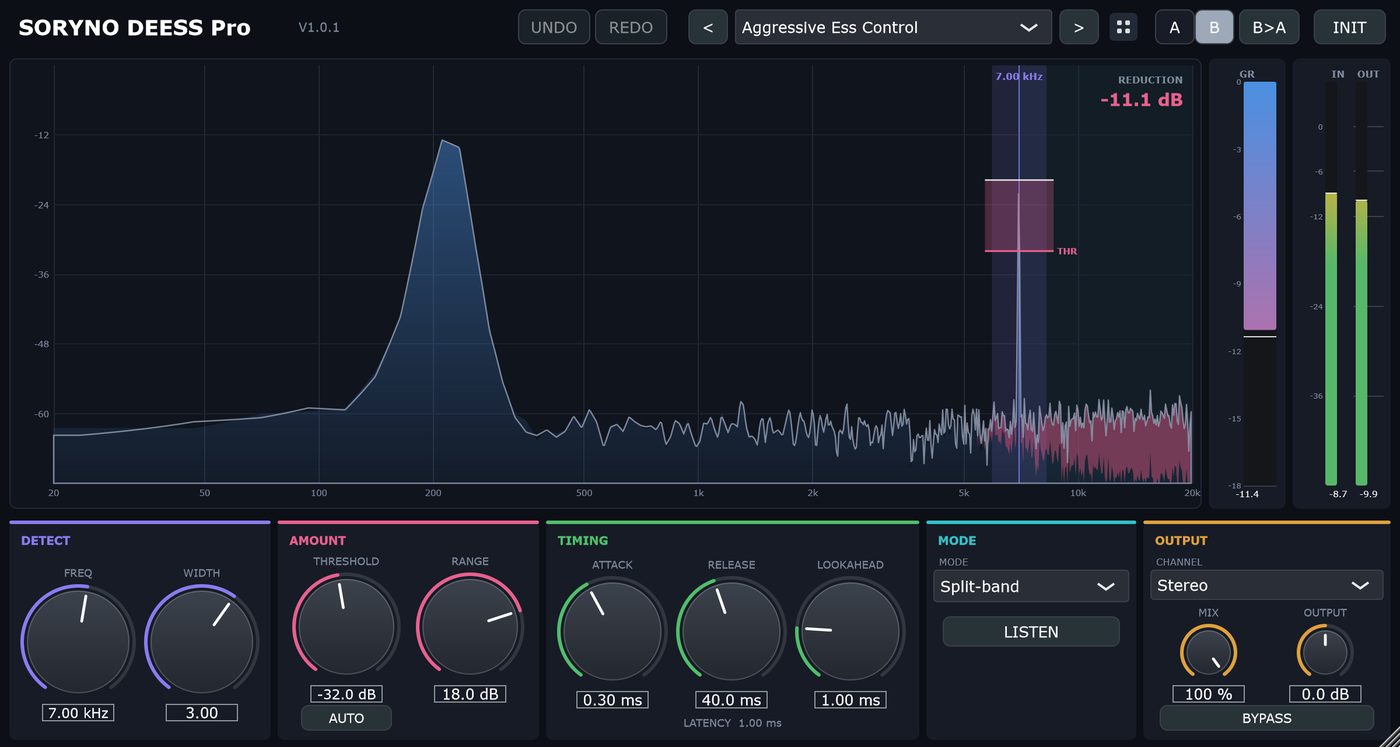Click the -11.1 dB reduction readout
The image size is (1400, 747).
(1141, 100)
